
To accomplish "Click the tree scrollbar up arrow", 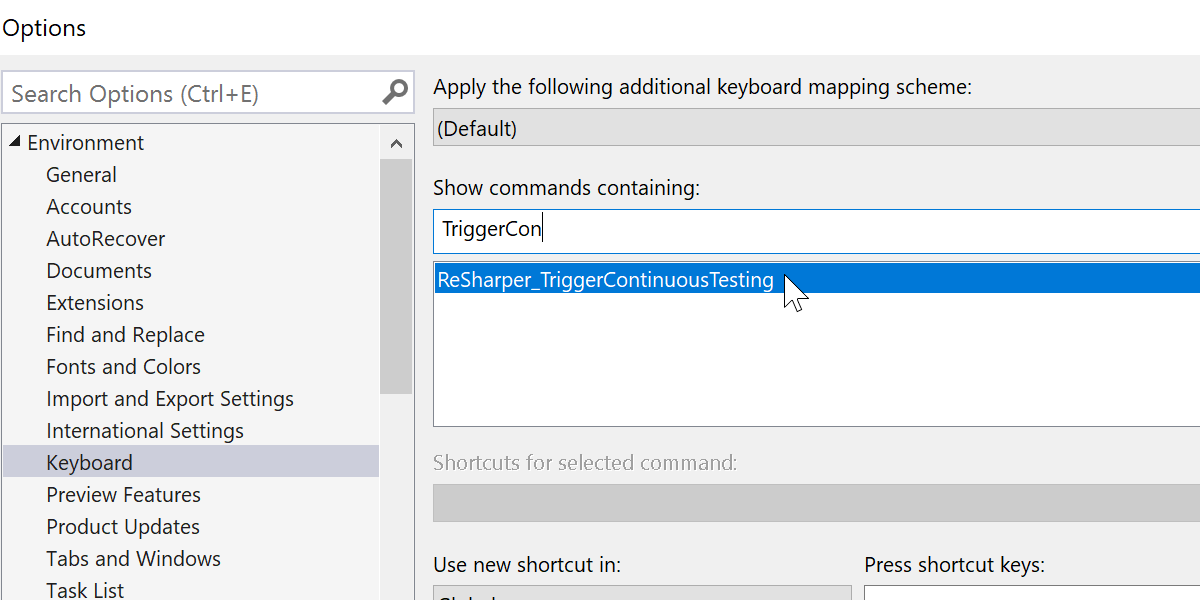I will [x=396, y=144].
